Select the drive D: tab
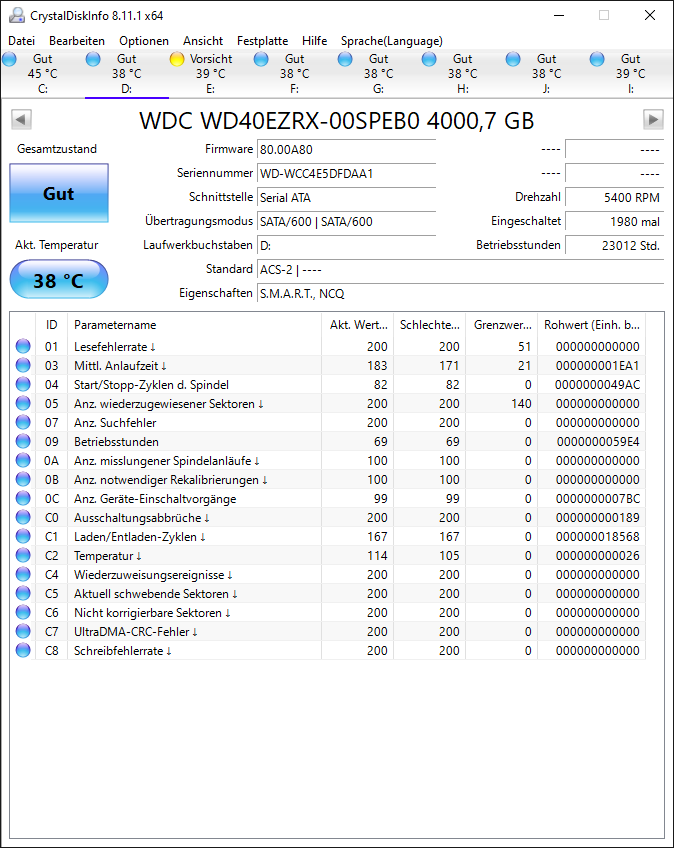The image size is (674, 848). [x=127, y=74]
